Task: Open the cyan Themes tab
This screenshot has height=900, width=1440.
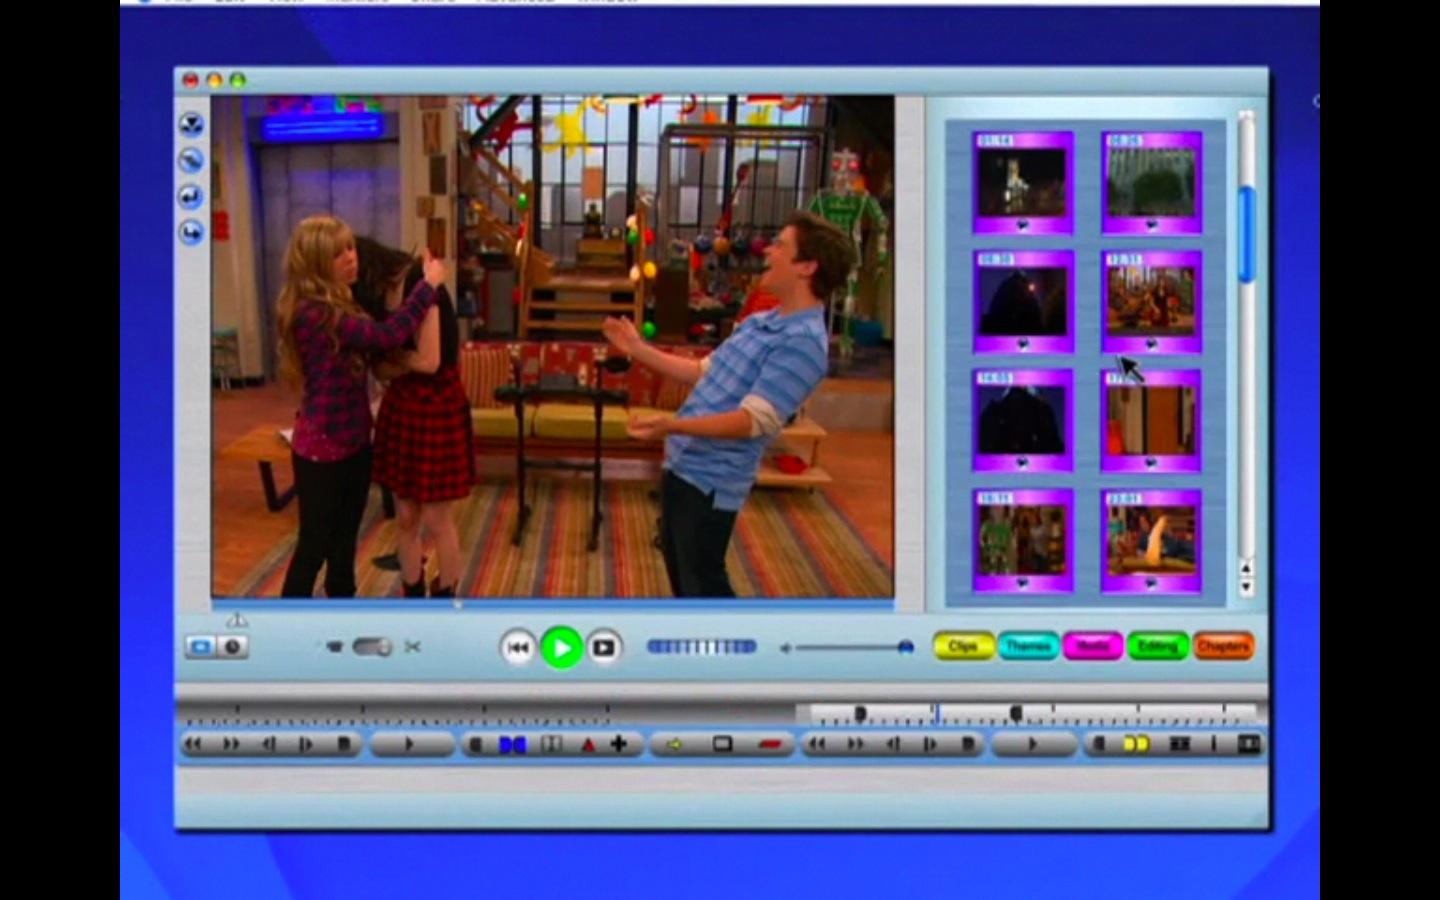Action: (1028, 646)
